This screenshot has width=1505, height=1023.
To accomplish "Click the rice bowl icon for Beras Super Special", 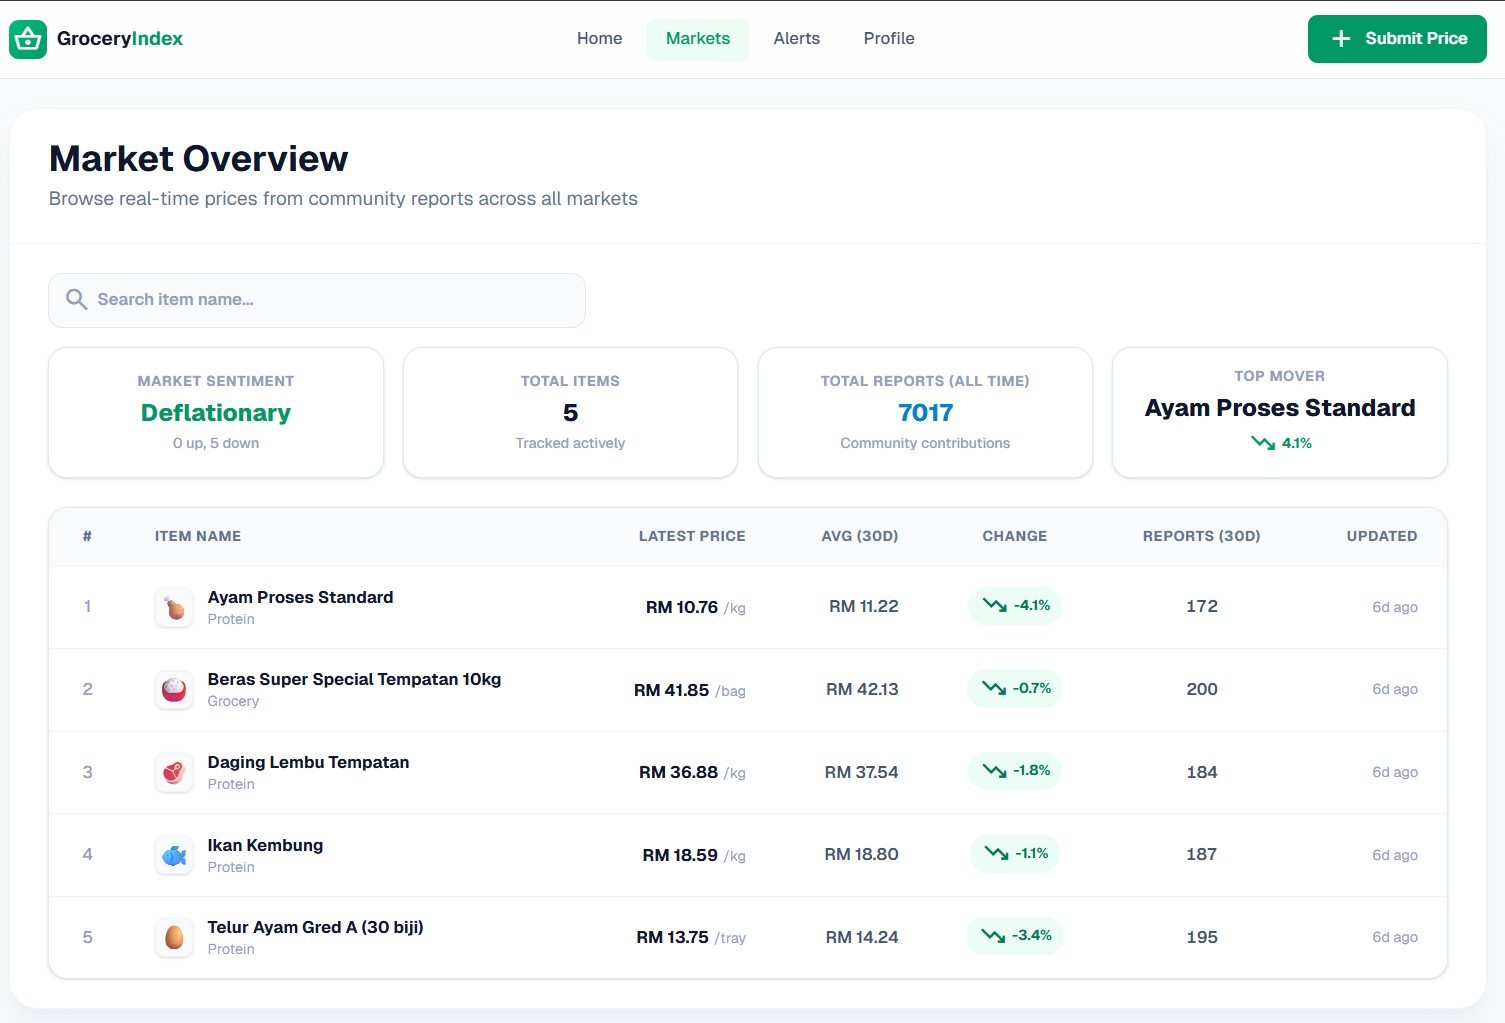I will [174, 690].
